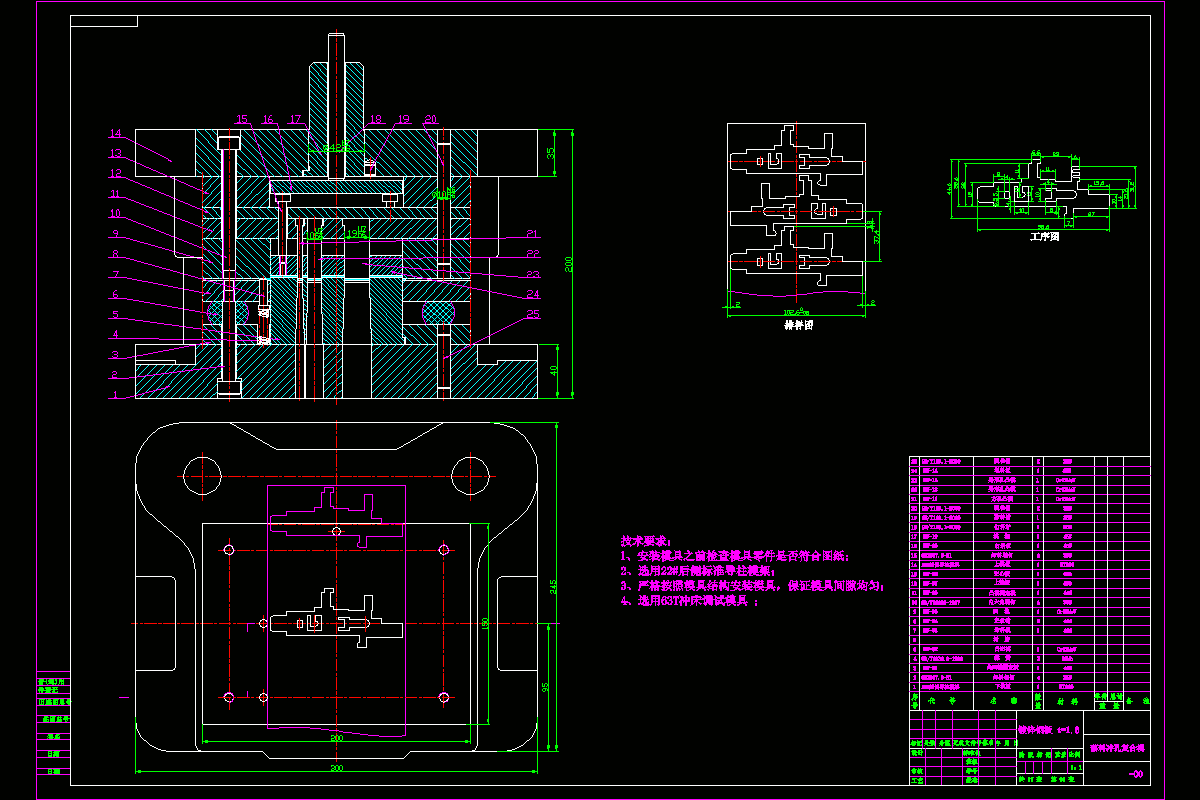
Task: Select part callout number 14 on section view
Action: [x=115, y=134]
